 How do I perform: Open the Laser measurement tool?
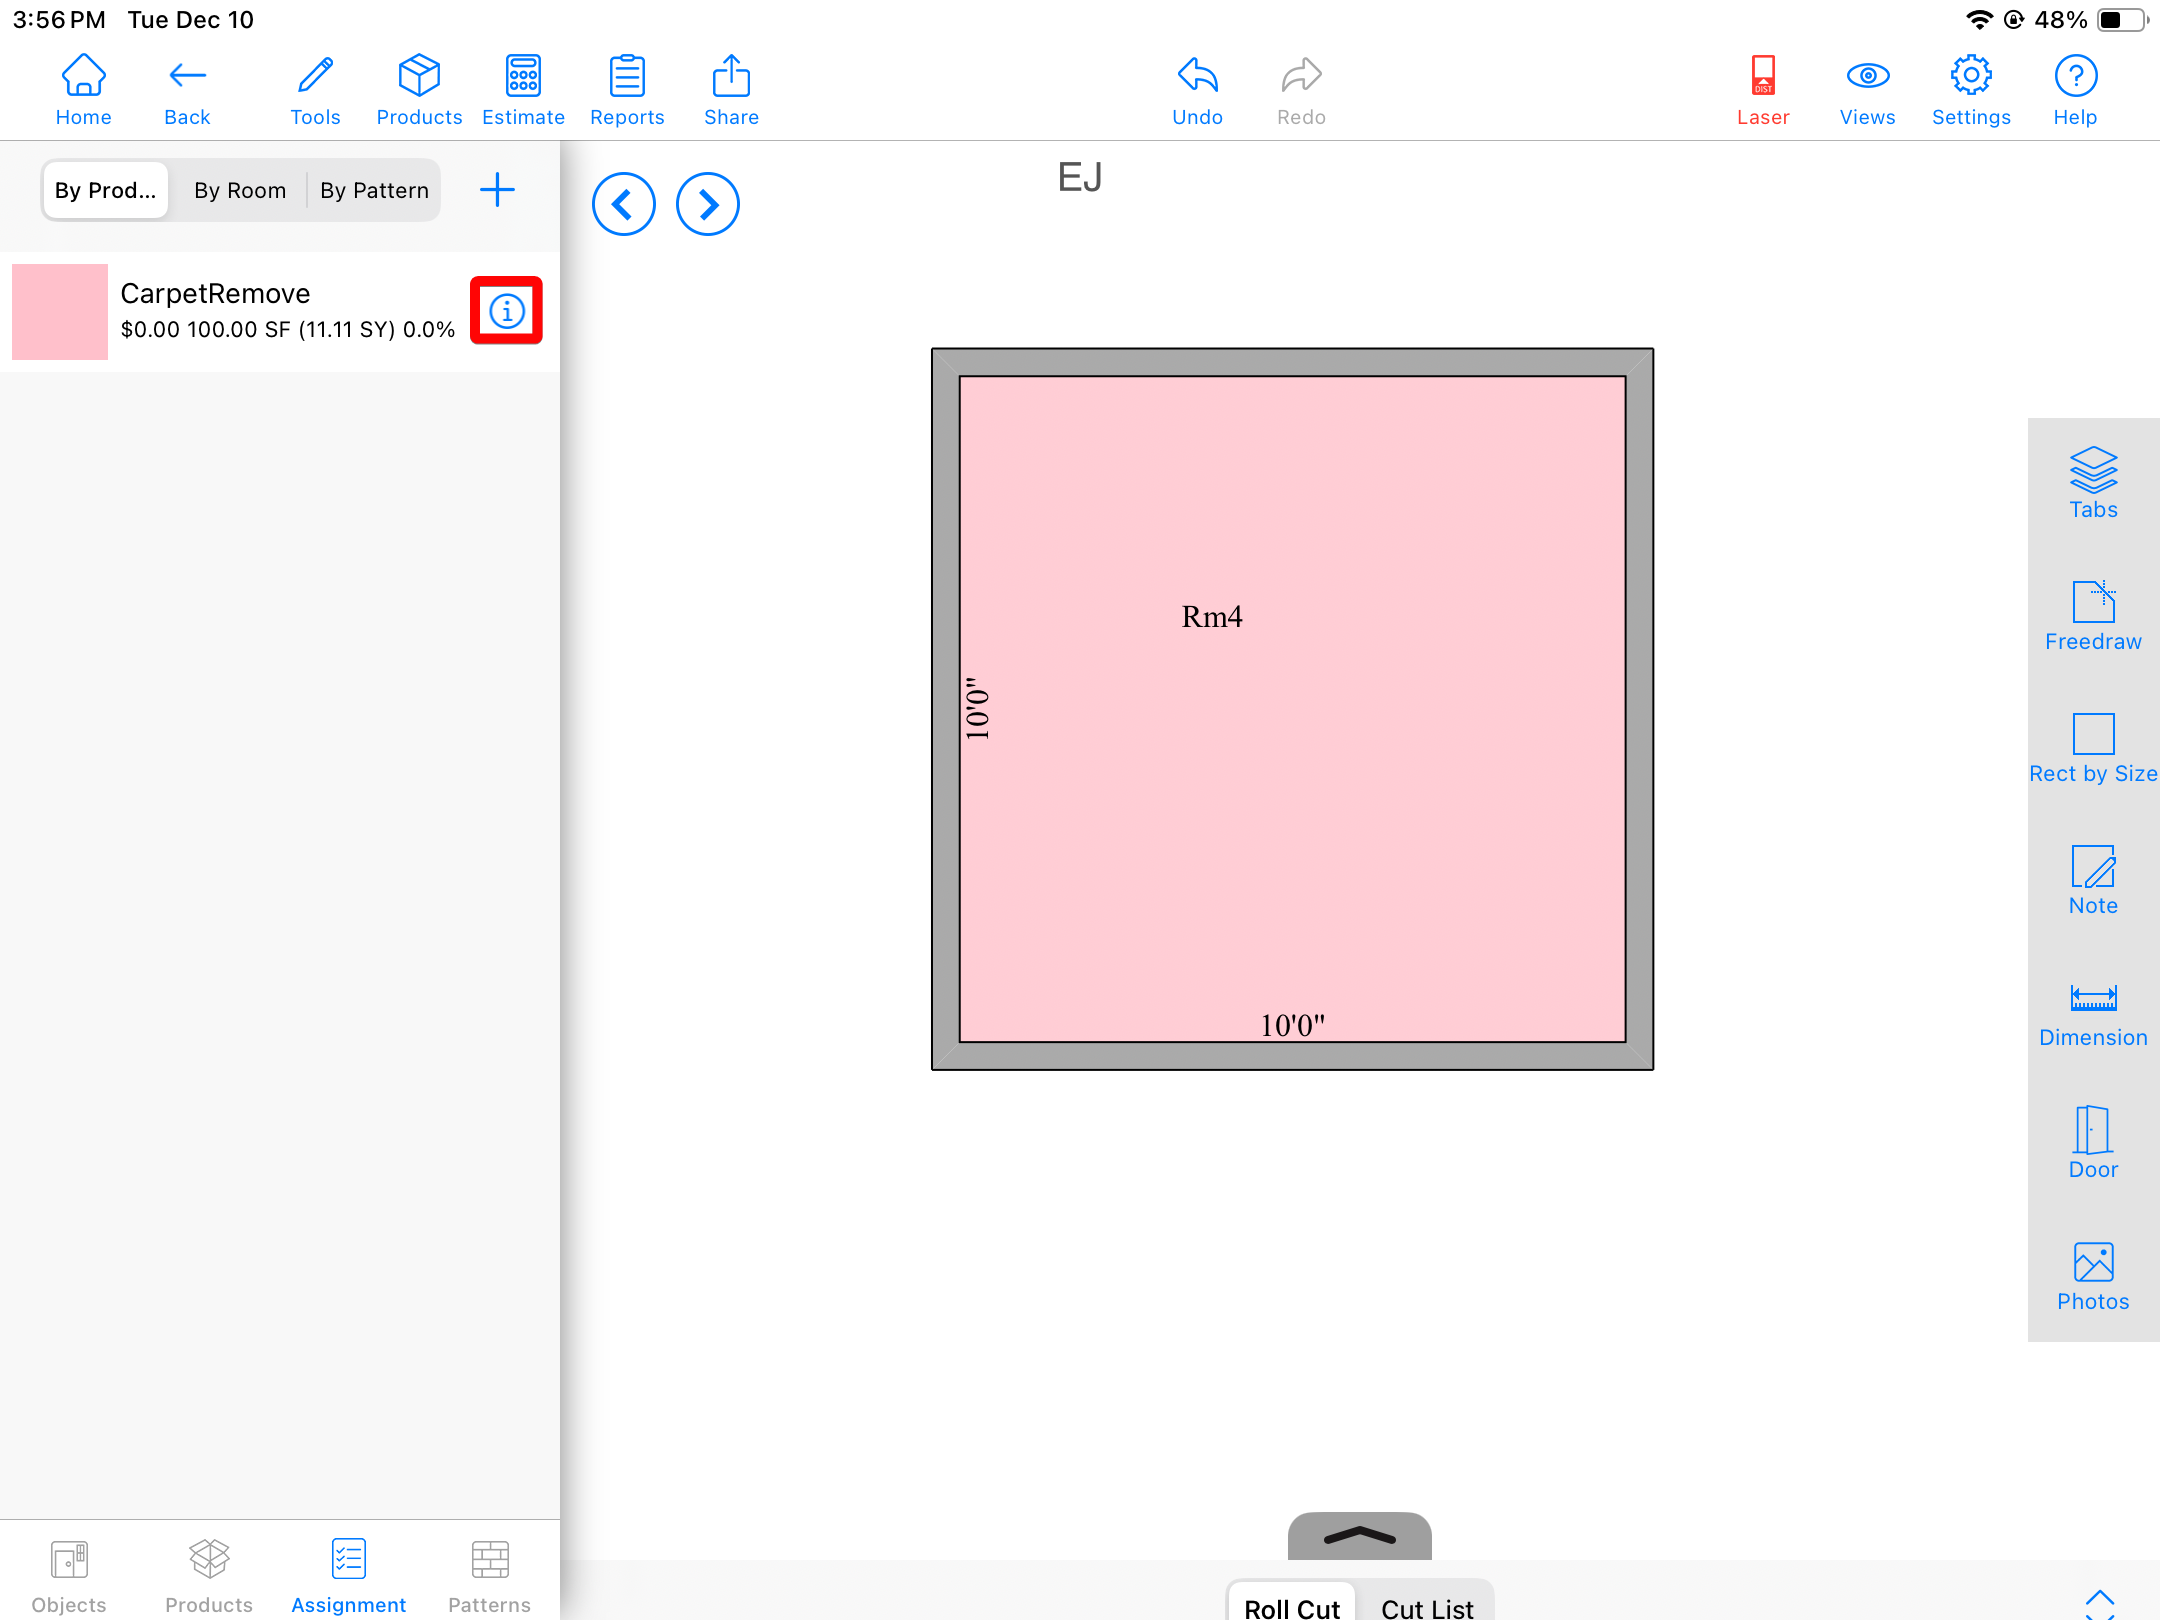tap(1762, 90)
